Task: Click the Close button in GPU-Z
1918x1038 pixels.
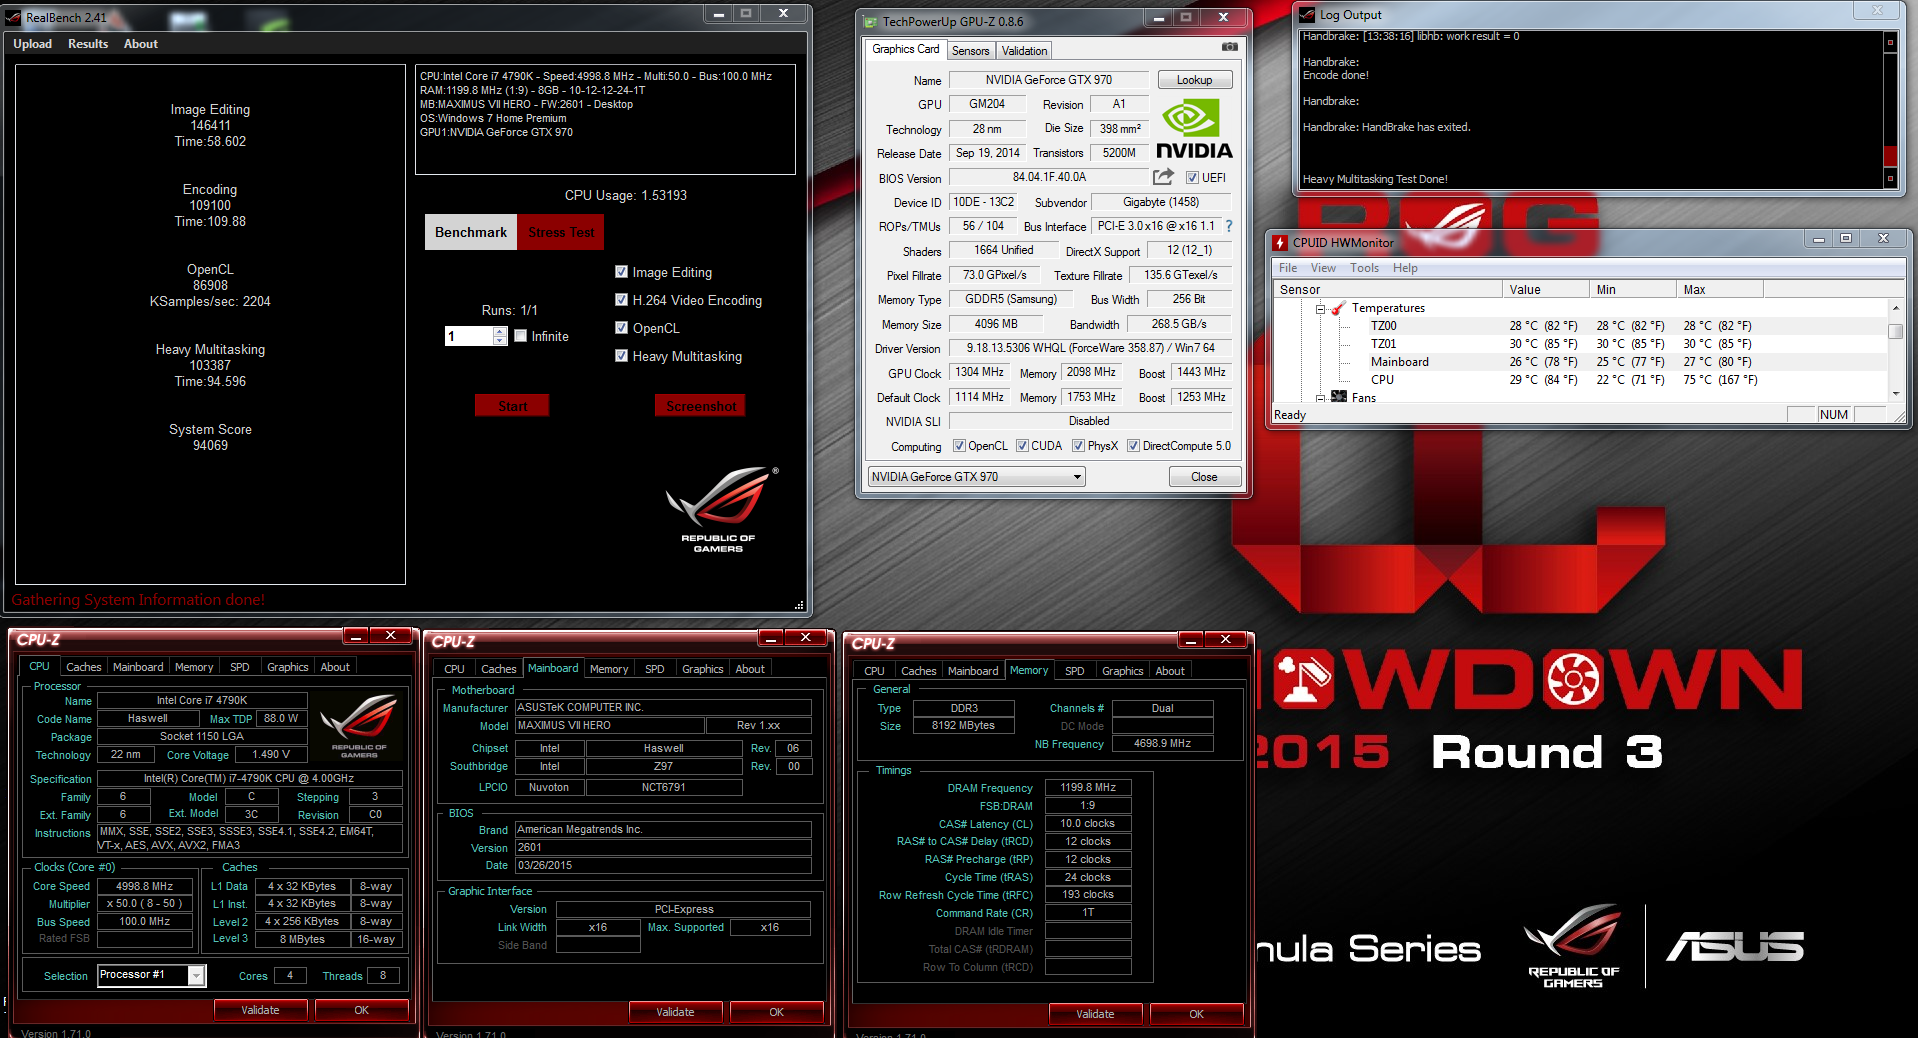Action: click(1204, 477)
